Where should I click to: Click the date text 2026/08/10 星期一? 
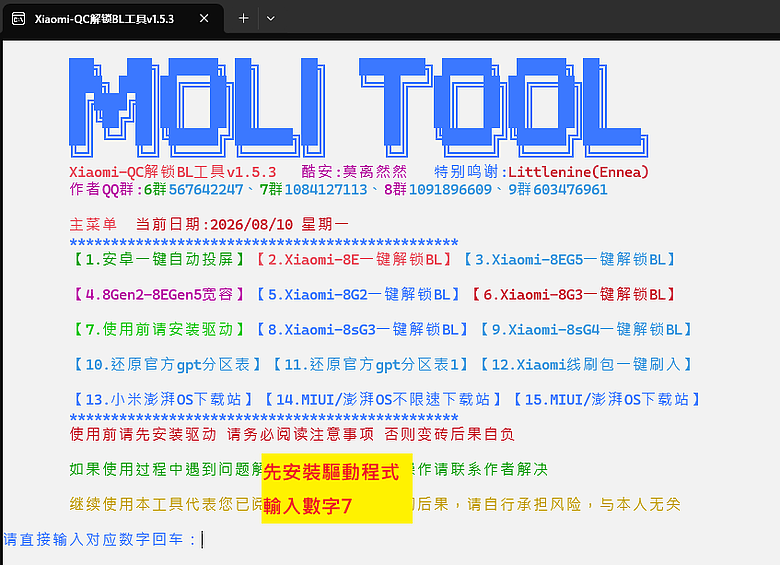(x=279, y=224)
